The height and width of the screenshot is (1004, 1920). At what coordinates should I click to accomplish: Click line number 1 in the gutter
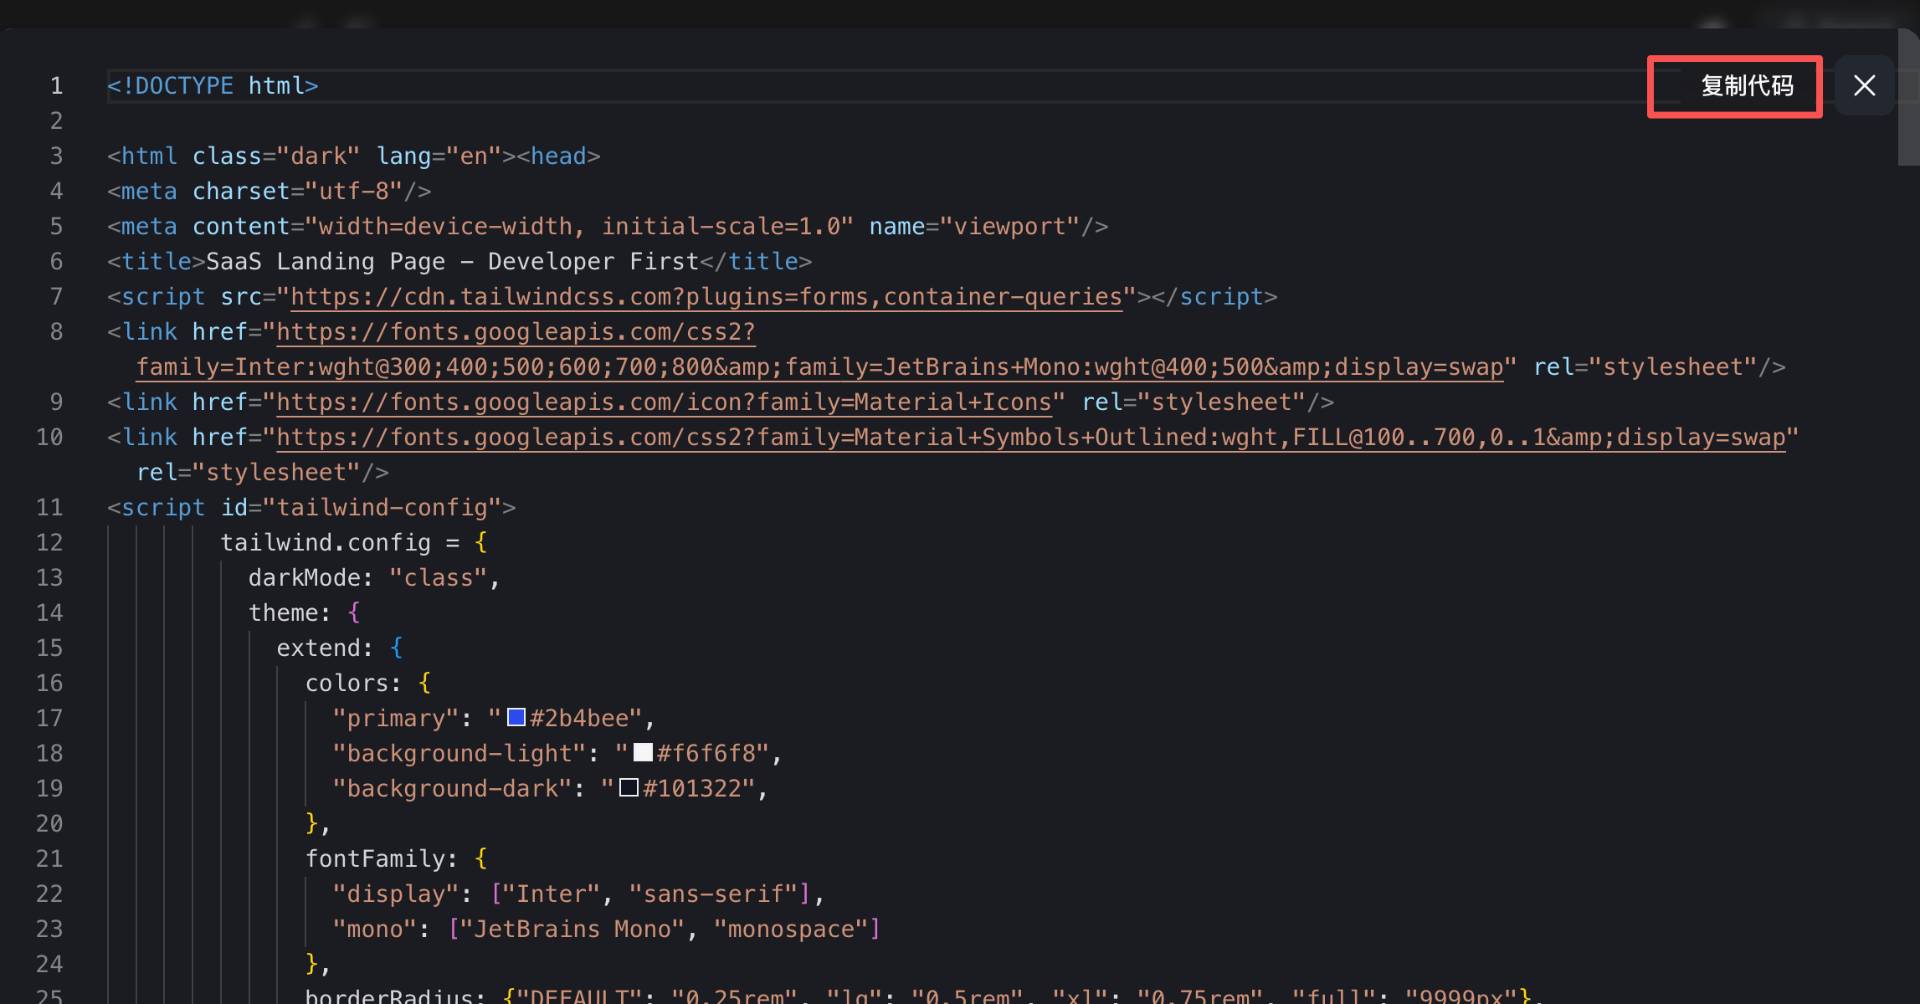coord(56,86)
